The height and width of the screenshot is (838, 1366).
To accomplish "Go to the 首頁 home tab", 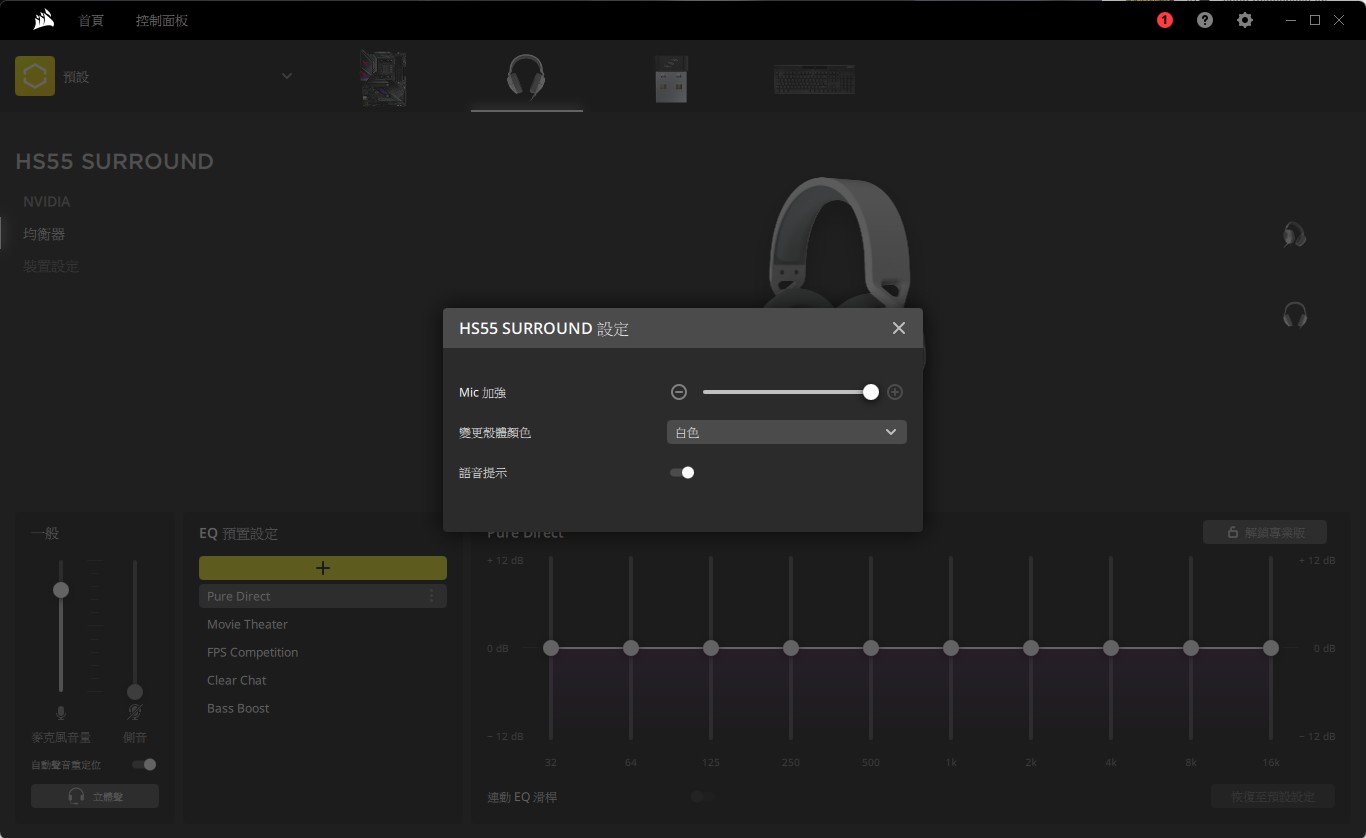I will 91,20.
